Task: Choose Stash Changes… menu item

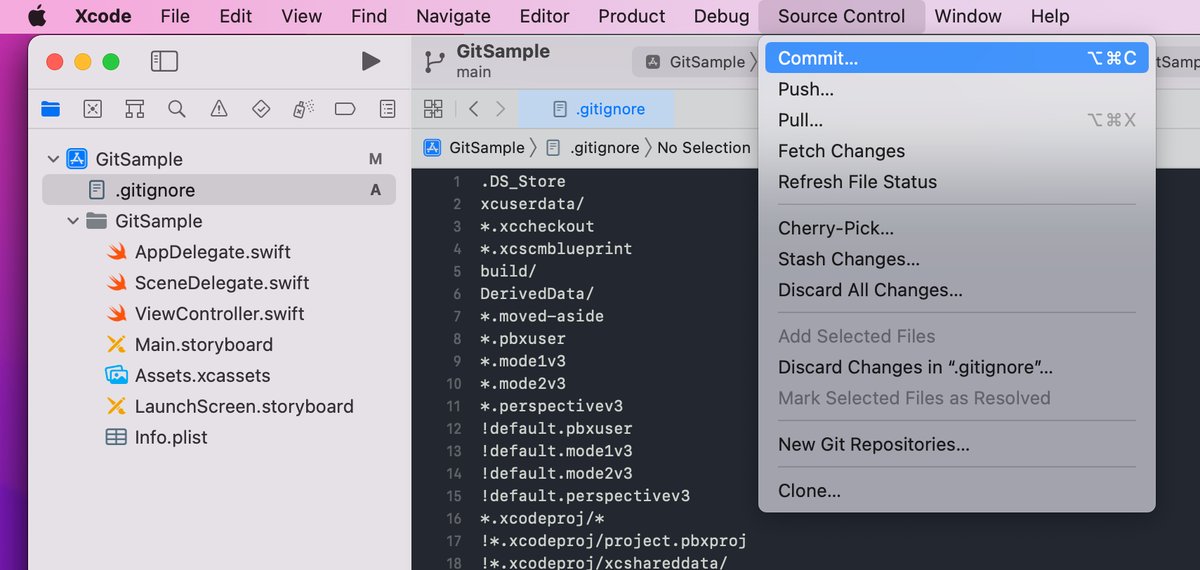Action: tap(957, 259)
